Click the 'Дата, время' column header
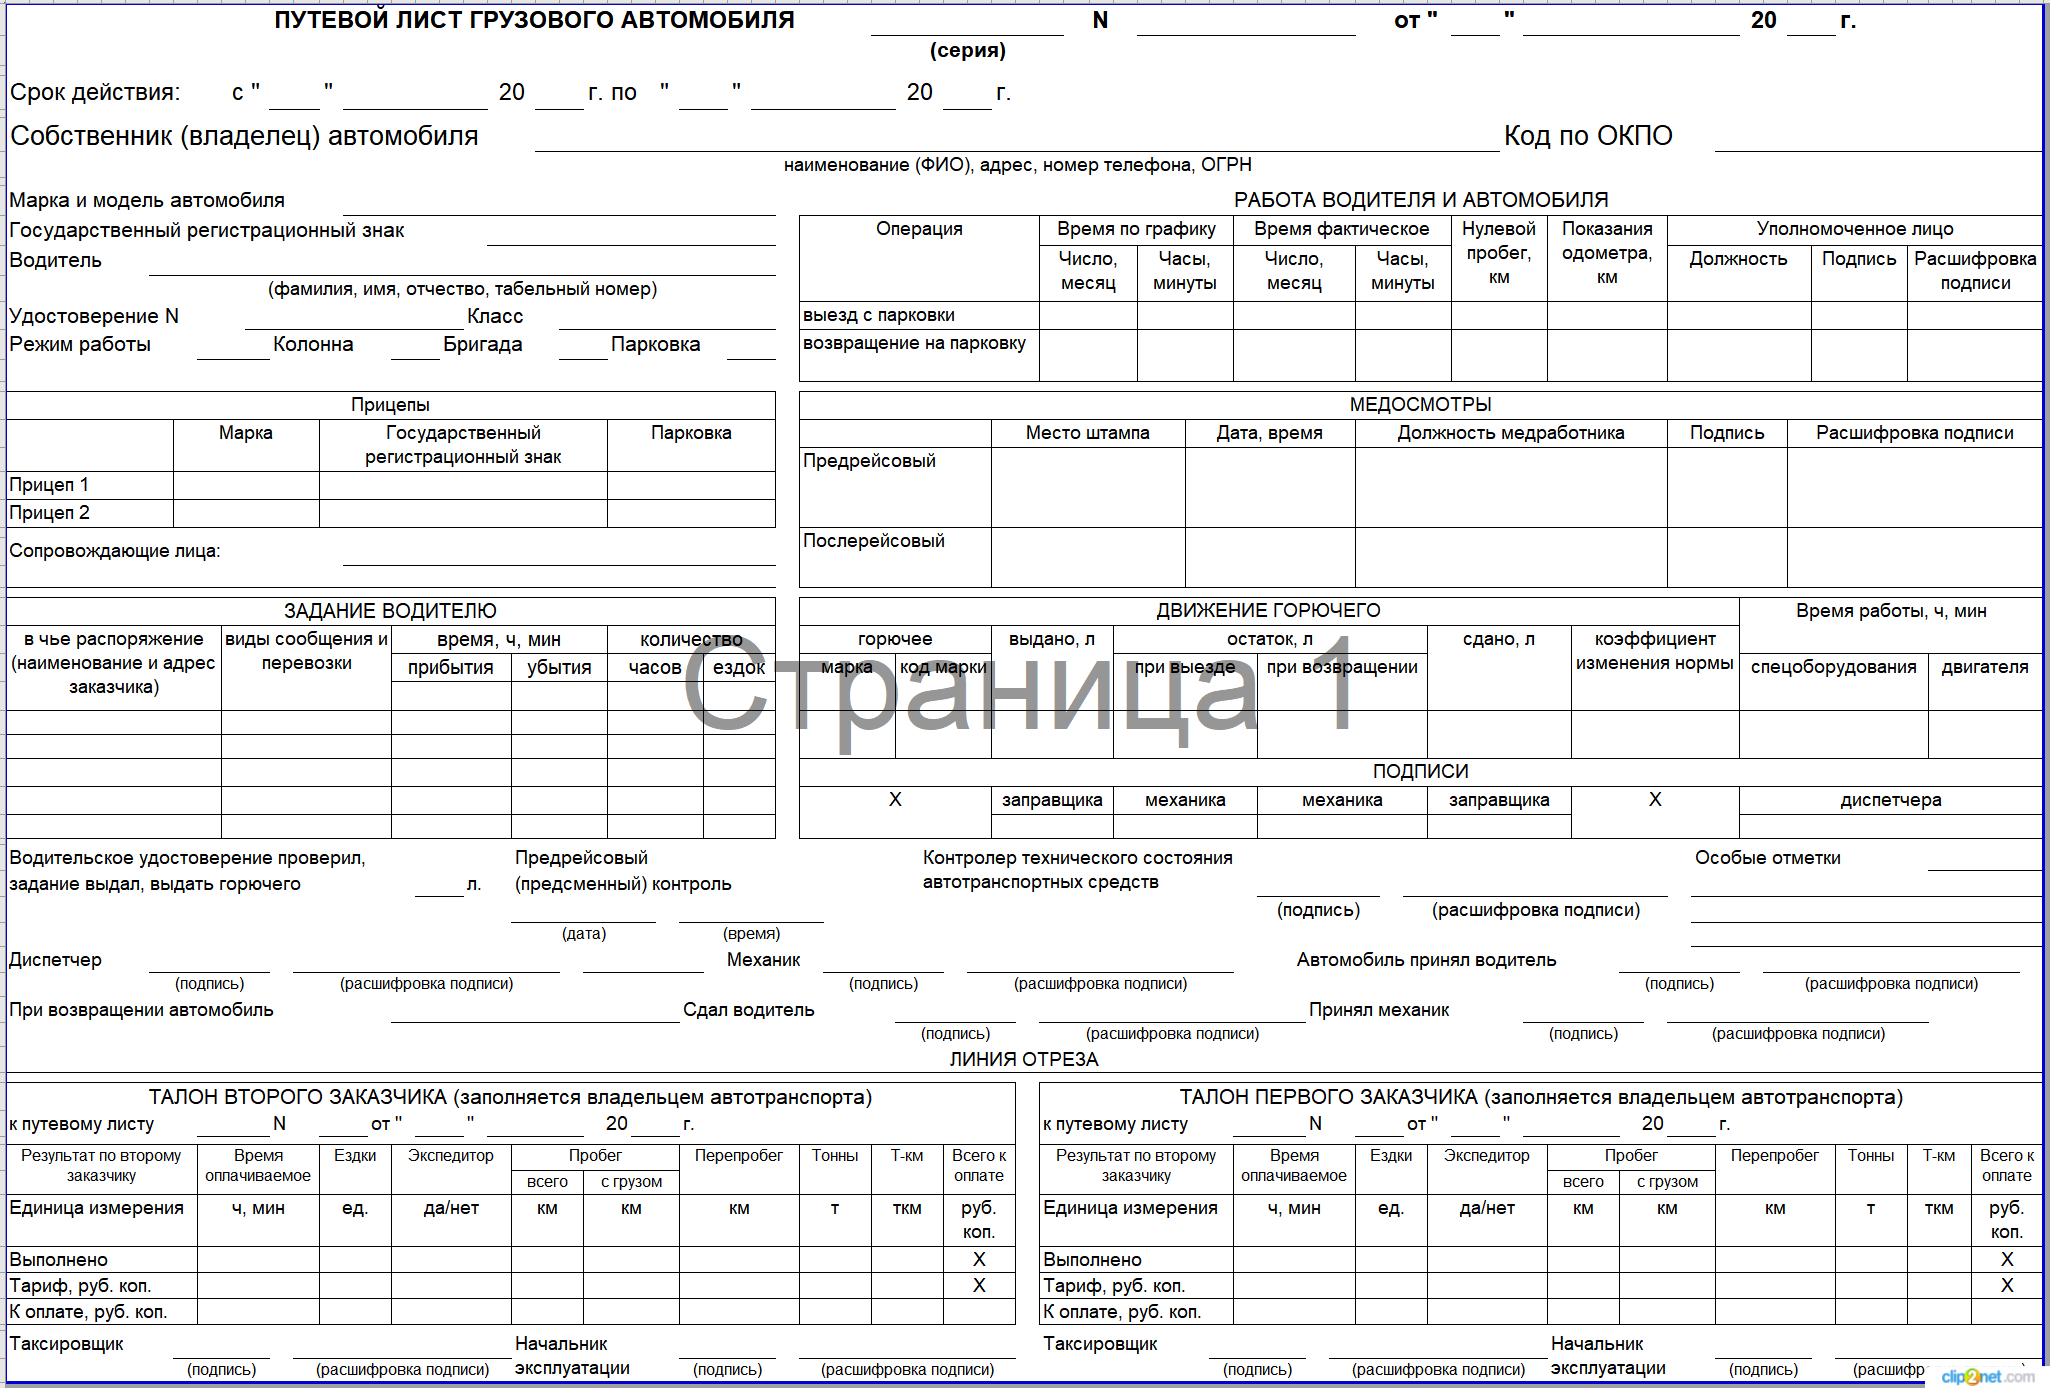 coord(1270,433)
